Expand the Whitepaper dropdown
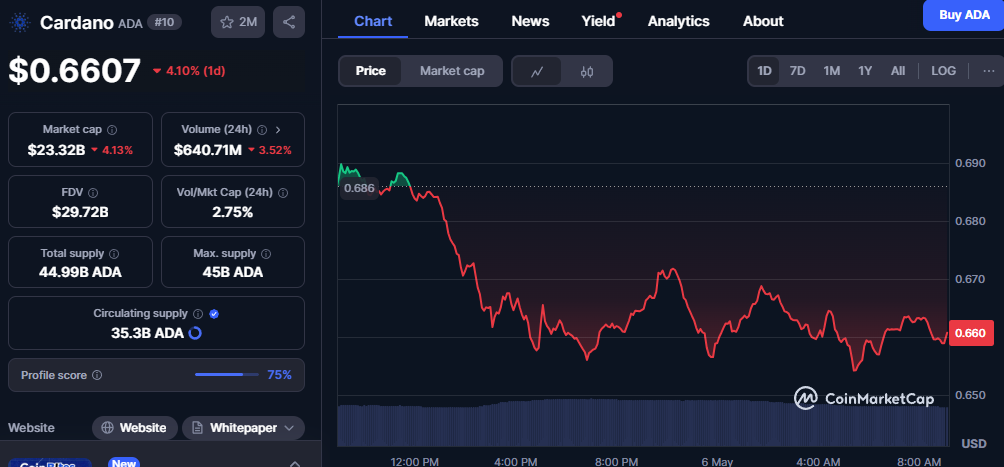 (243, 428)
